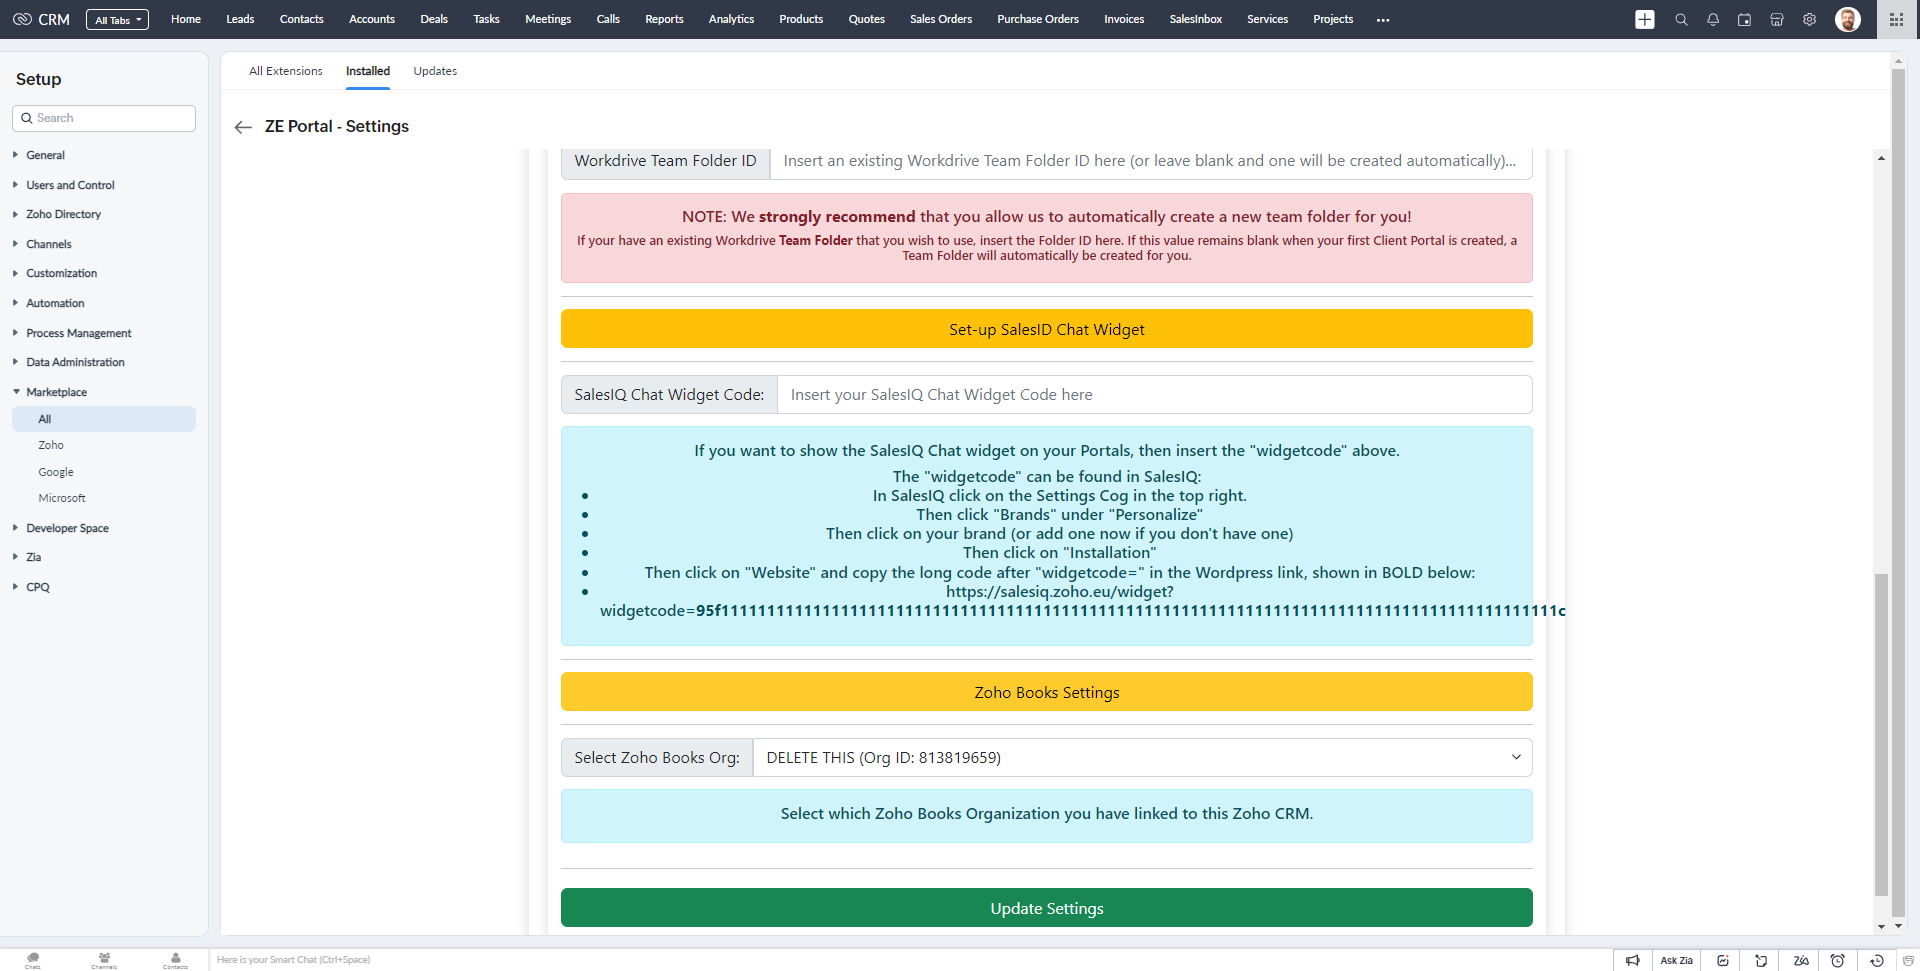Click the SalesIQ Chat Widget Code input
The height and width of the screenshot is (971, 1920).
(1155, 395)
